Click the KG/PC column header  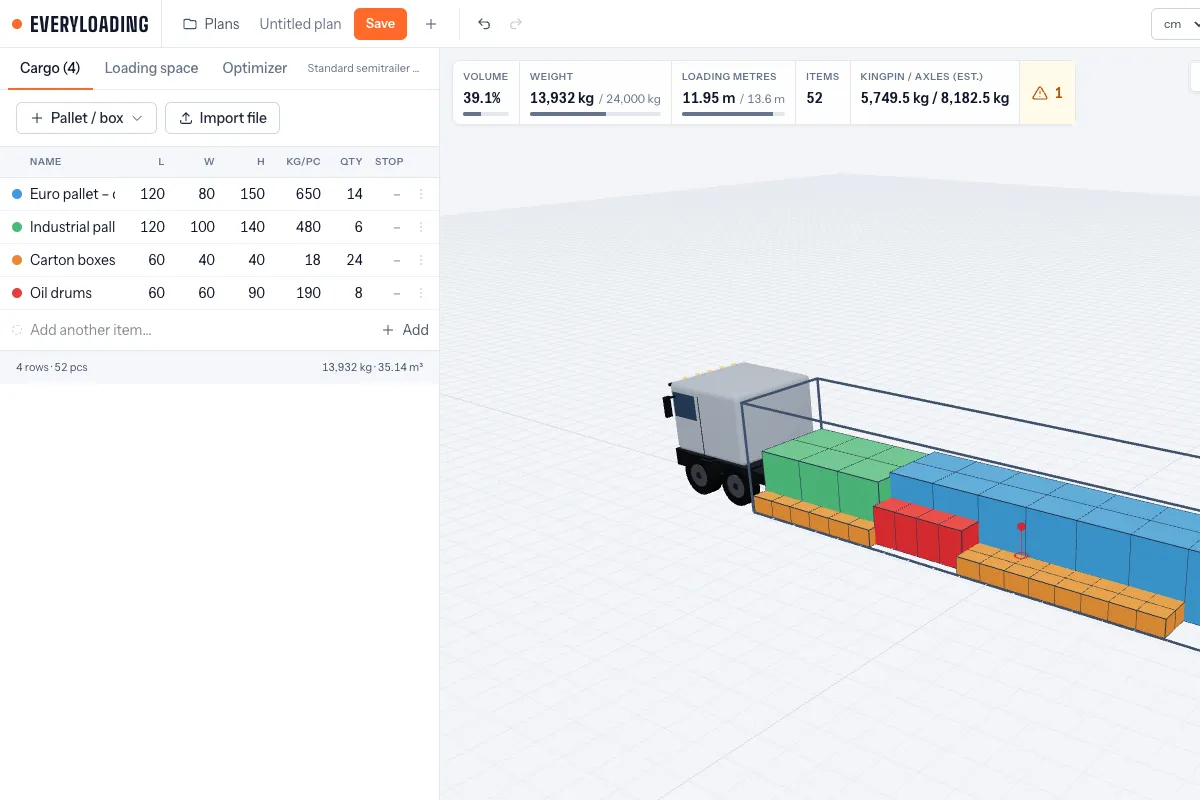(303, 161)
